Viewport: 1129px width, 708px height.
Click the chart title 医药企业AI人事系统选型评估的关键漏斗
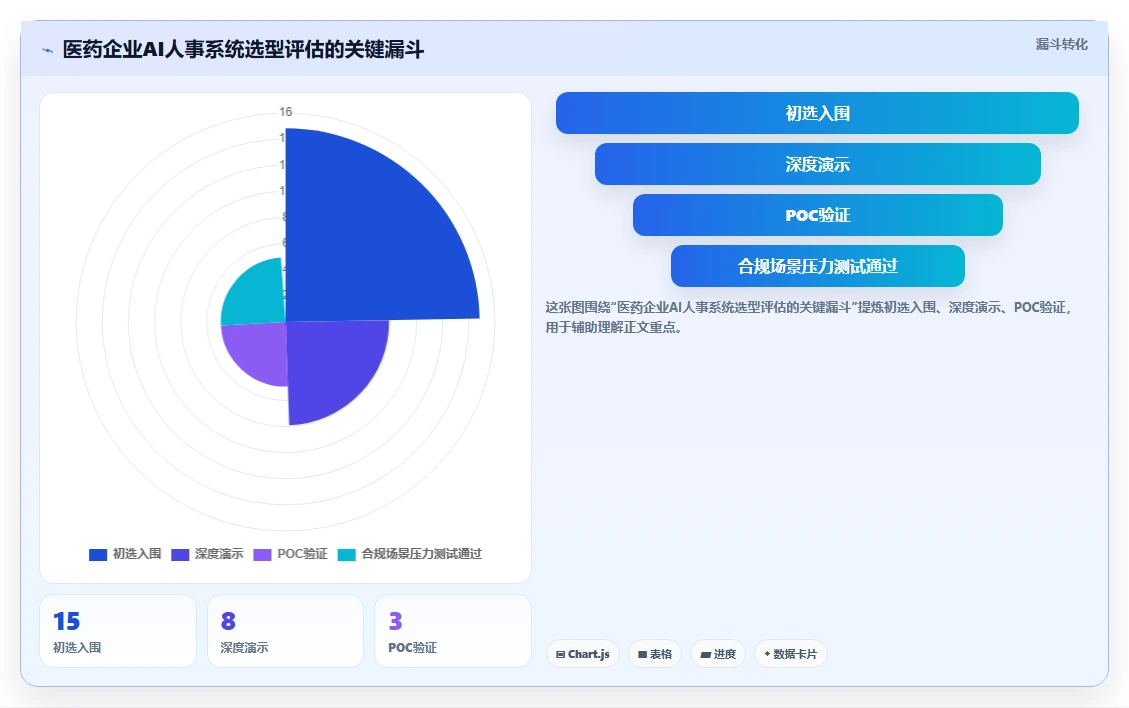243,50
